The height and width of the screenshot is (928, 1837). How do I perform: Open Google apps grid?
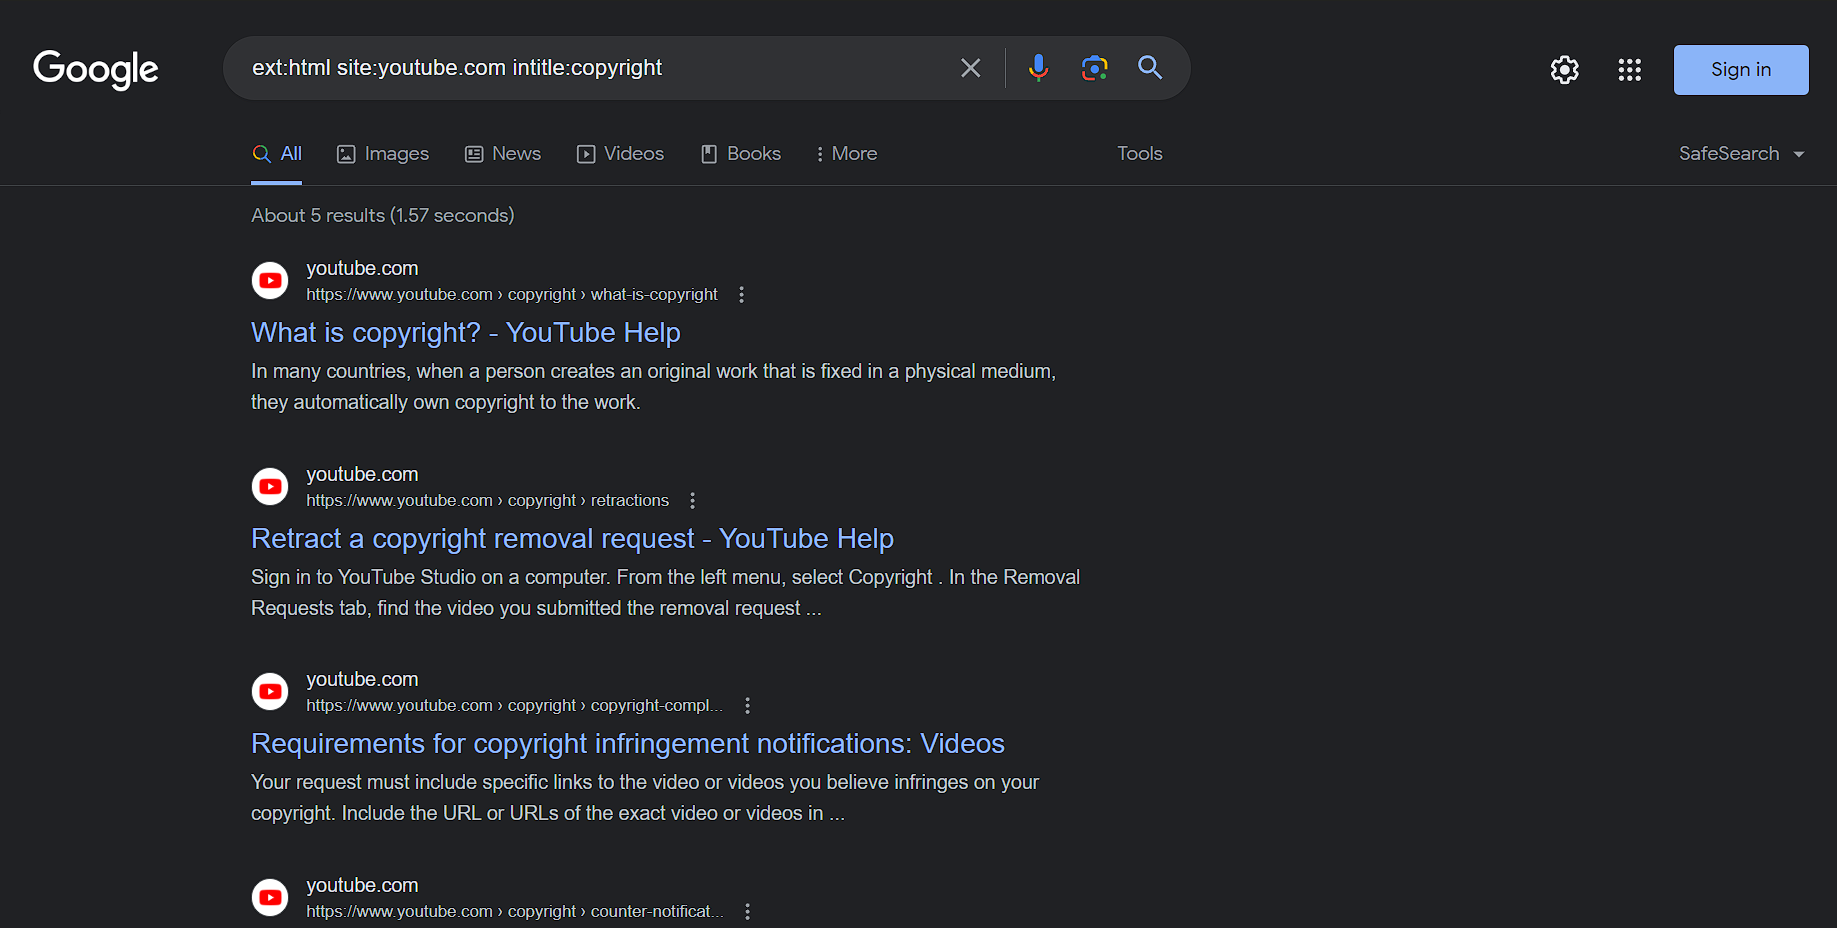coord(1629,70)
